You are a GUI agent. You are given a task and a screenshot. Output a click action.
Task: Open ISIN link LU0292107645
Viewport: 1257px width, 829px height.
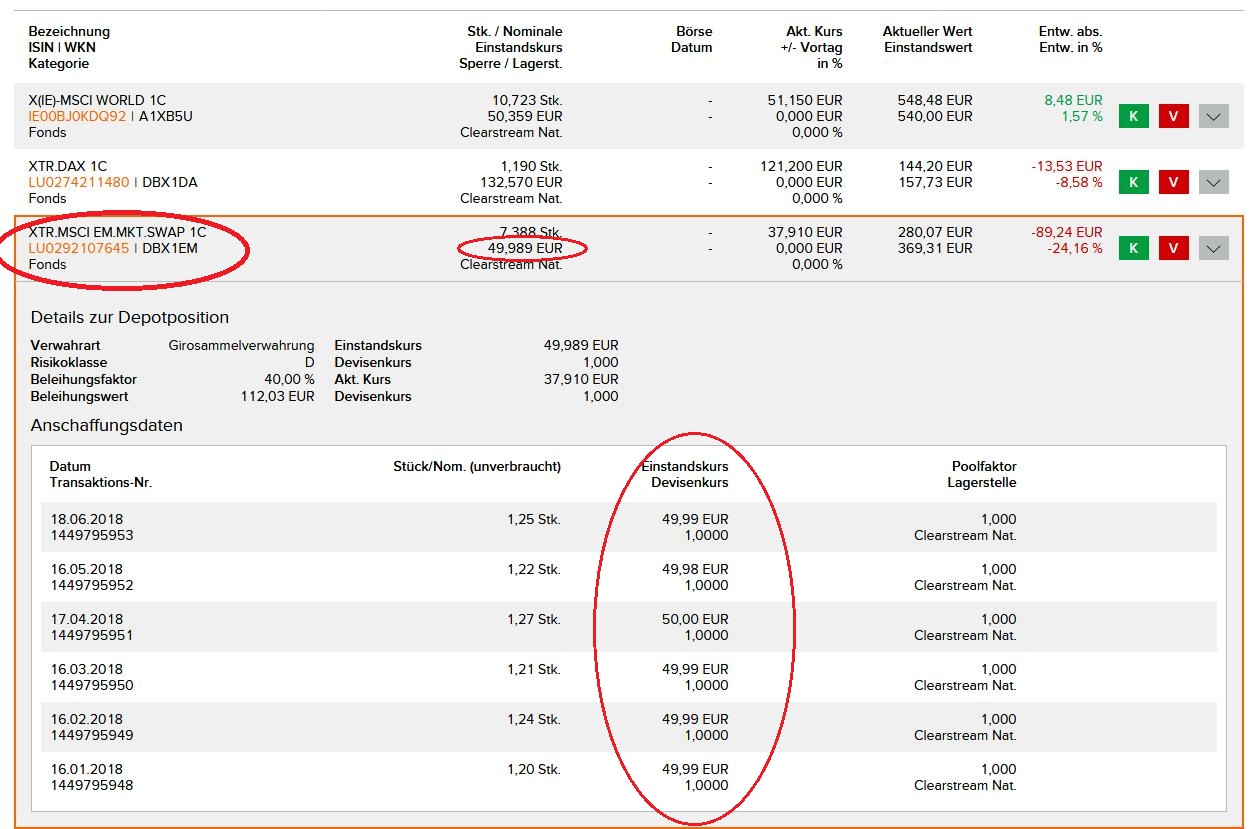(x=79, y=248)
